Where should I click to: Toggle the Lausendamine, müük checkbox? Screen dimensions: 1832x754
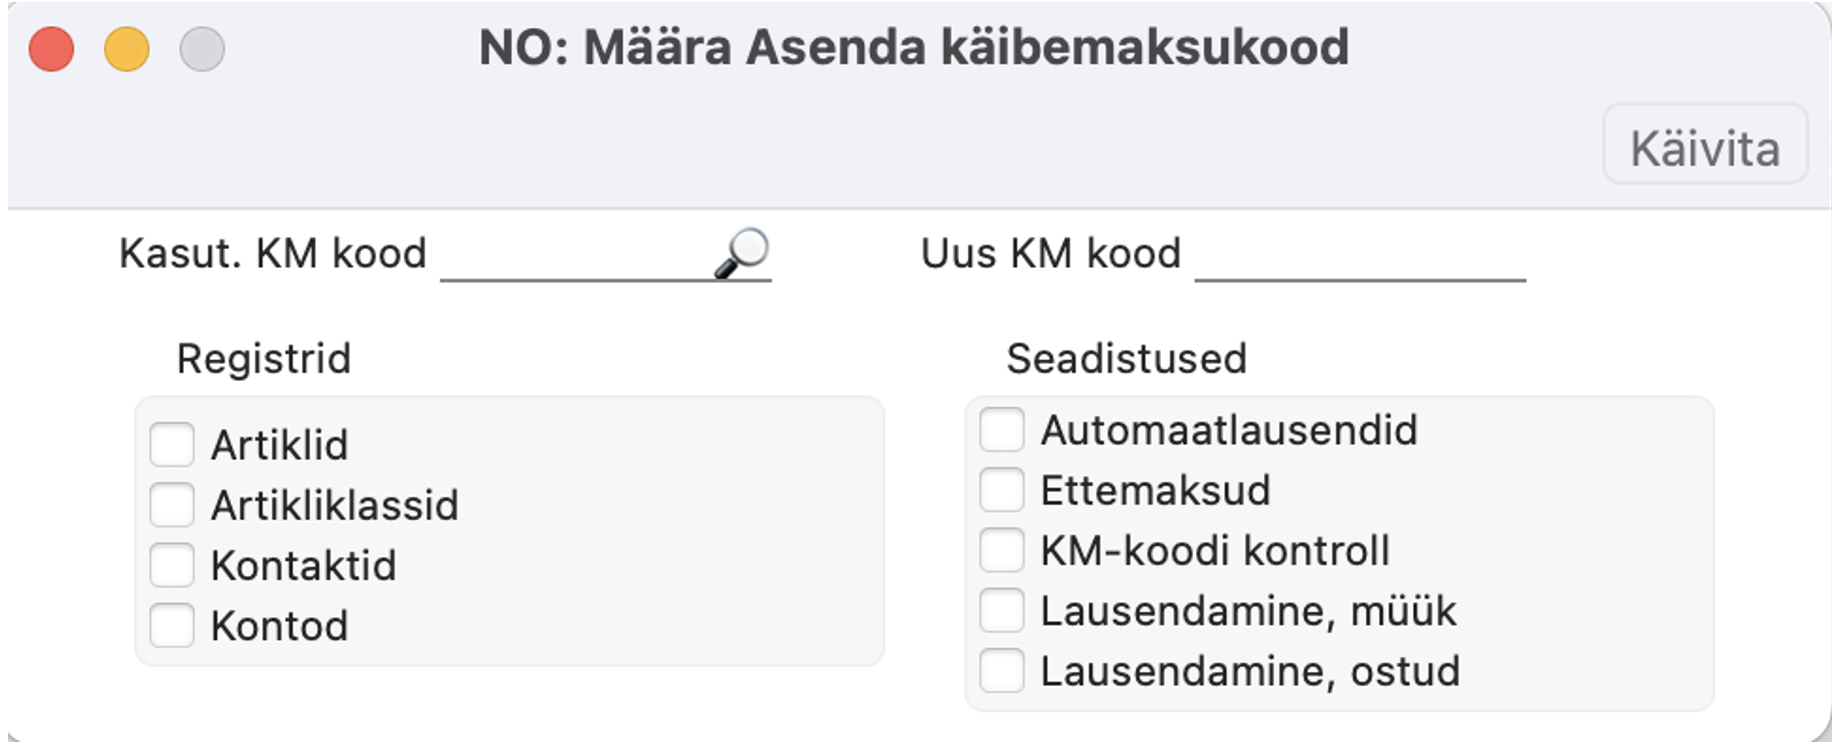pyautogui.click(x=1002, y=610)
